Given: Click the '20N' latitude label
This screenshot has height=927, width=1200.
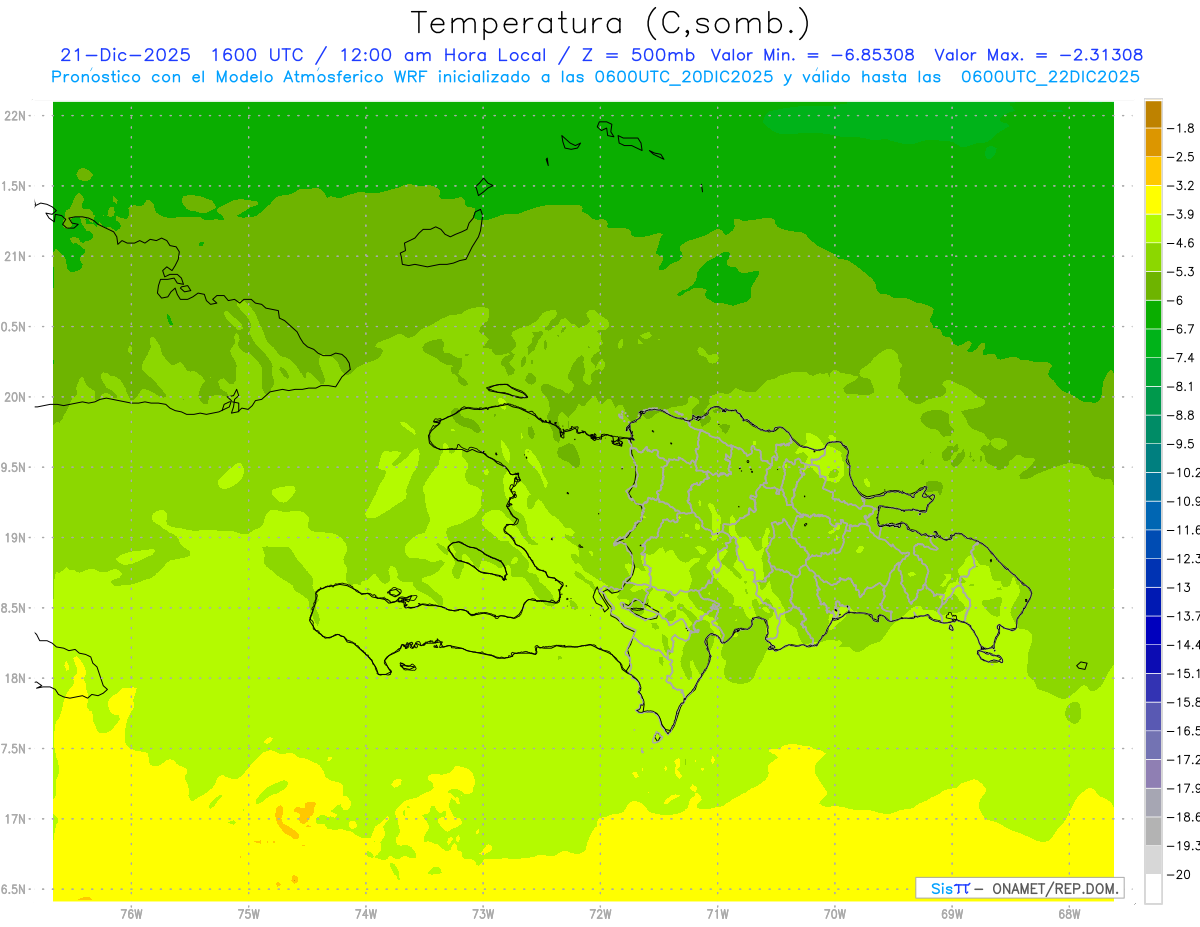Looking at the screenshot, I should (15, 397).
